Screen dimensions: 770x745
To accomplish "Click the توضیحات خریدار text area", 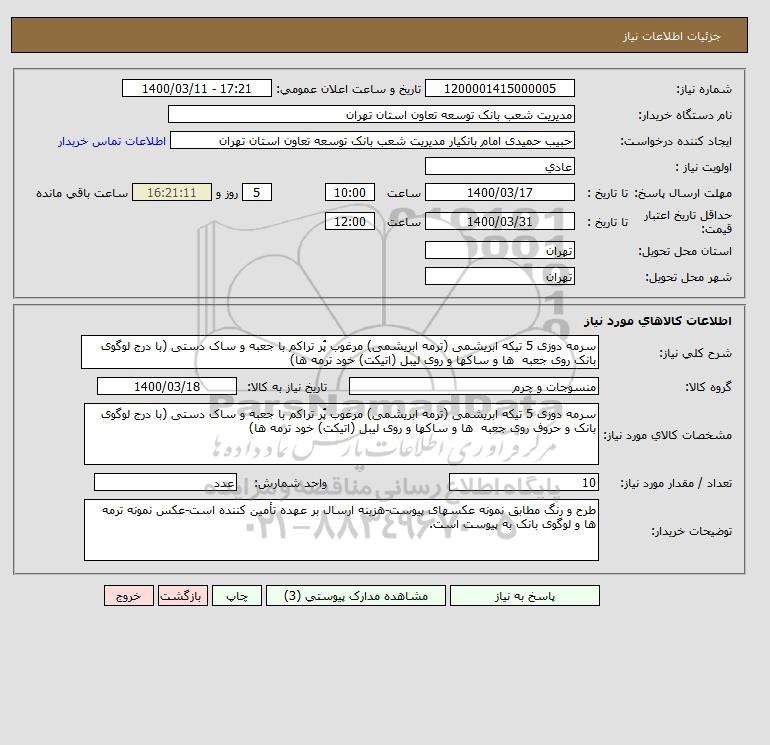I will click(341, 530).
